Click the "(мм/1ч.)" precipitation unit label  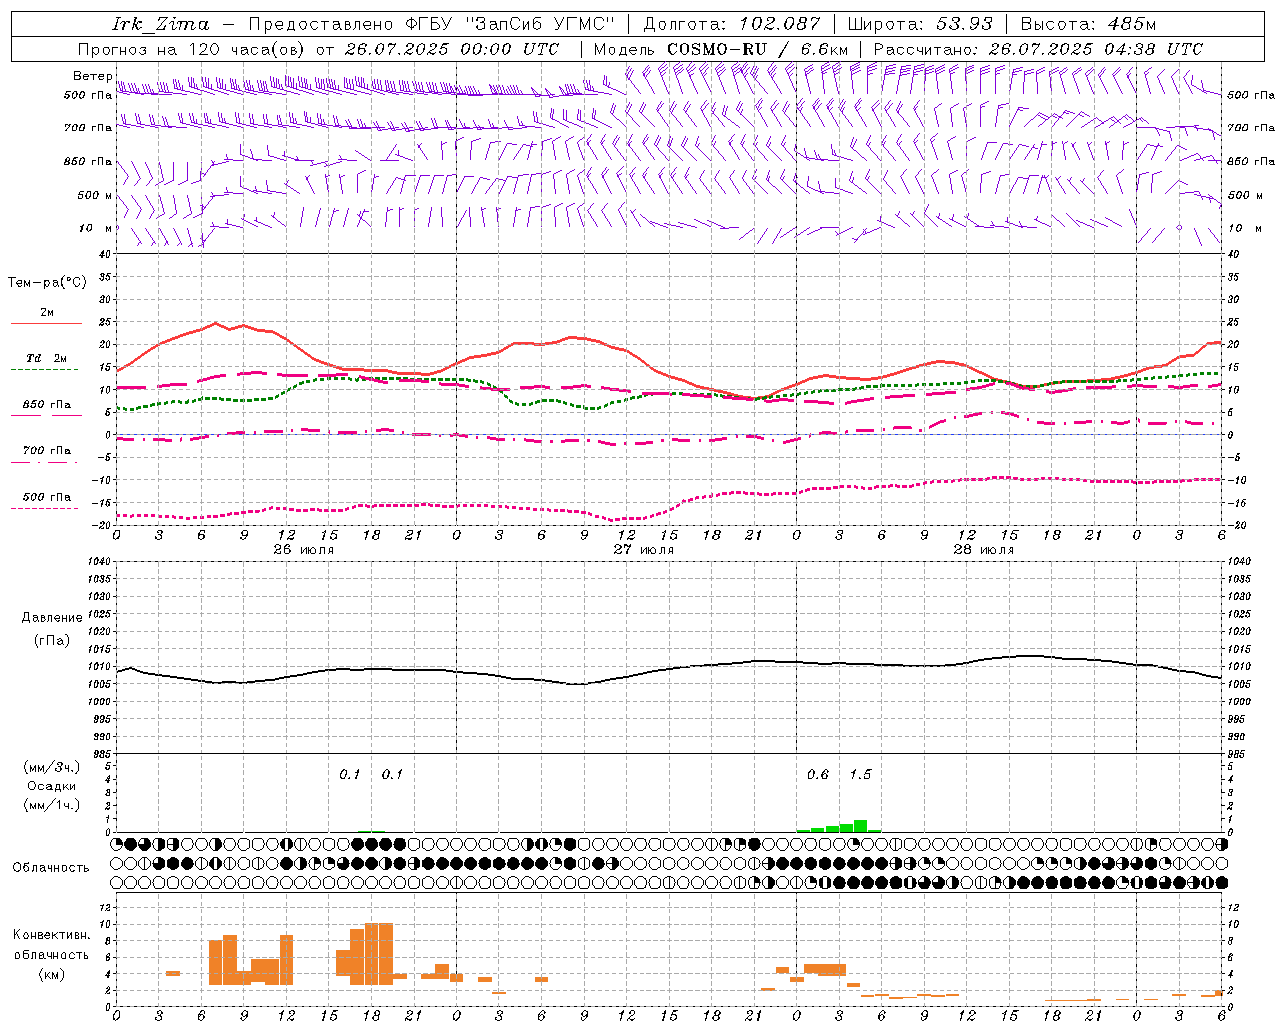pyautogui.click(x=52, y=805)
